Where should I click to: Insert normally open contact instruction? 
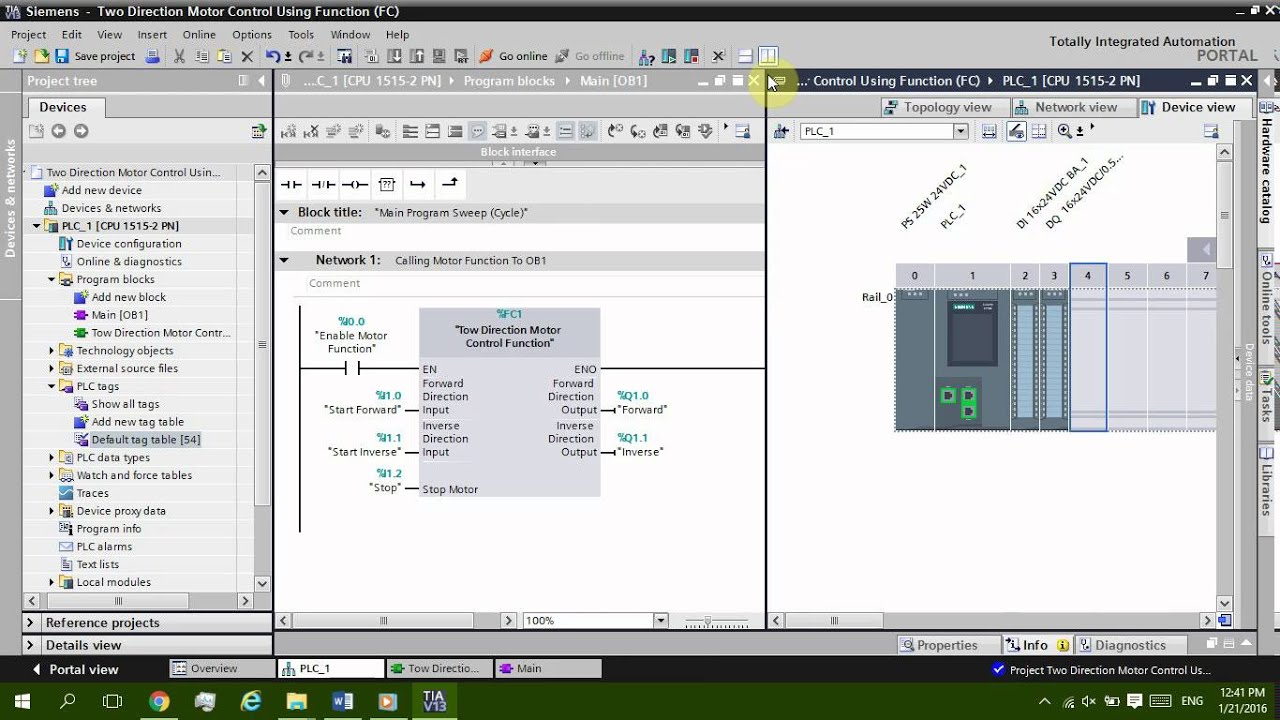click(x=291, y=184)
